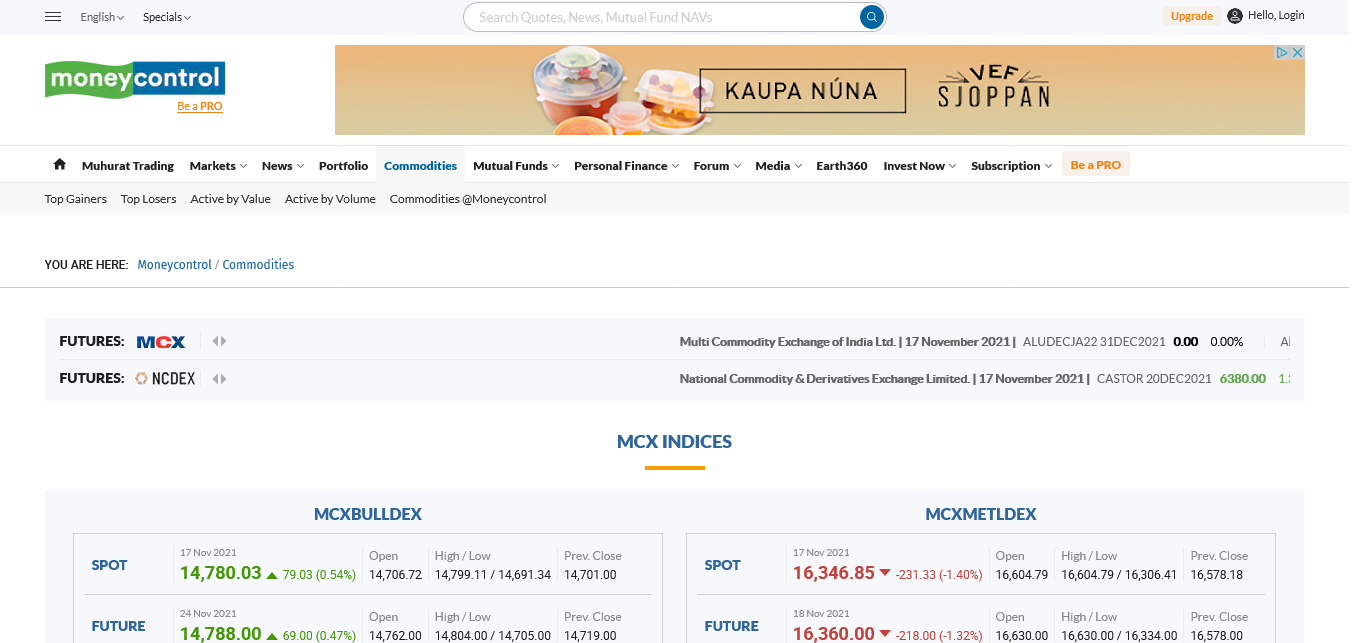This screenshot has width=1366, height=643.
Task: Click the search magnifier button
Action: tap(872, 17)
